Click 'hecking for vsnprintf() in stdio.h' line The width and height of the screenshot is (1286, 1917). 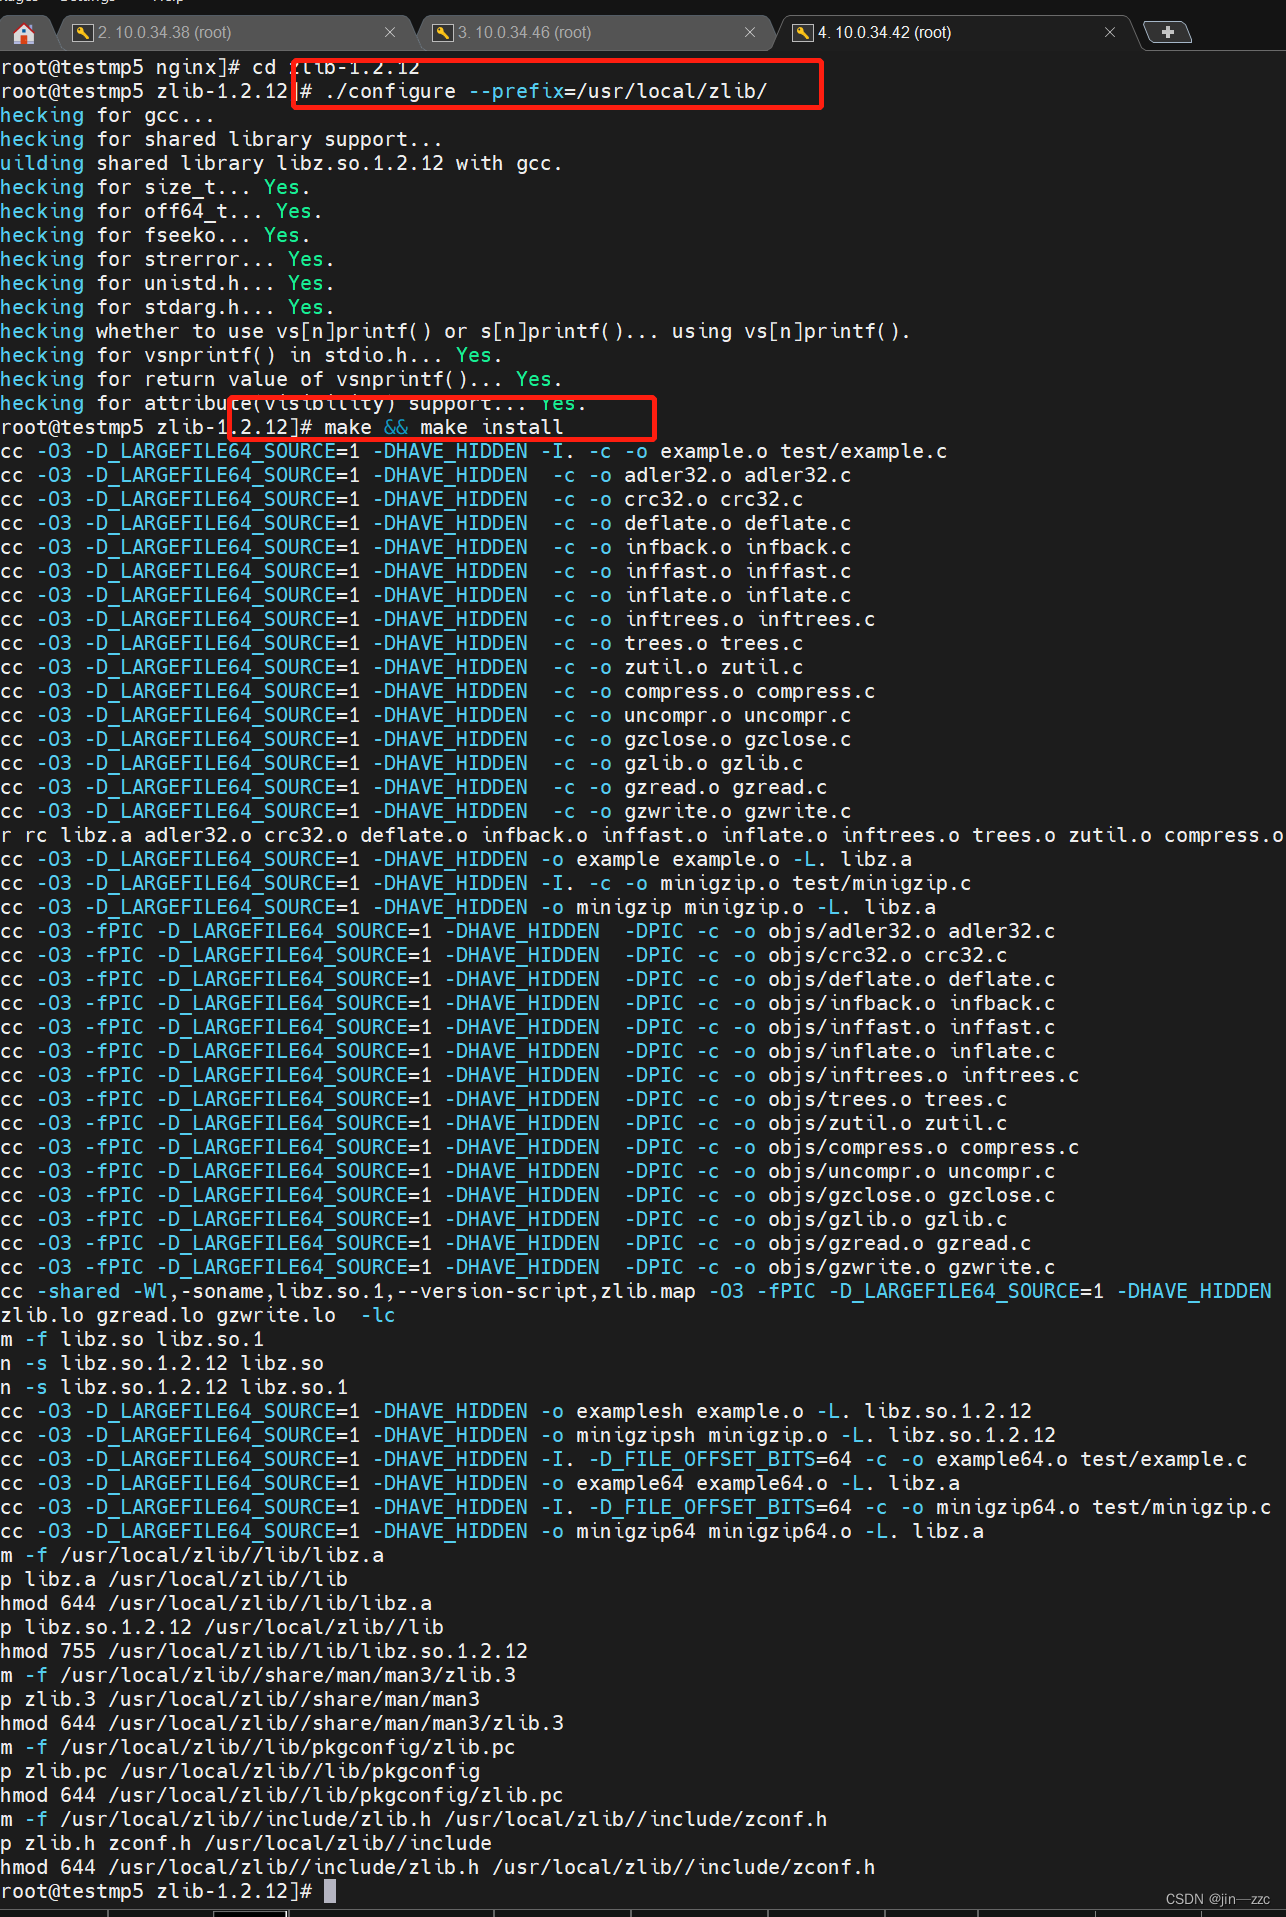coord(251,355)
